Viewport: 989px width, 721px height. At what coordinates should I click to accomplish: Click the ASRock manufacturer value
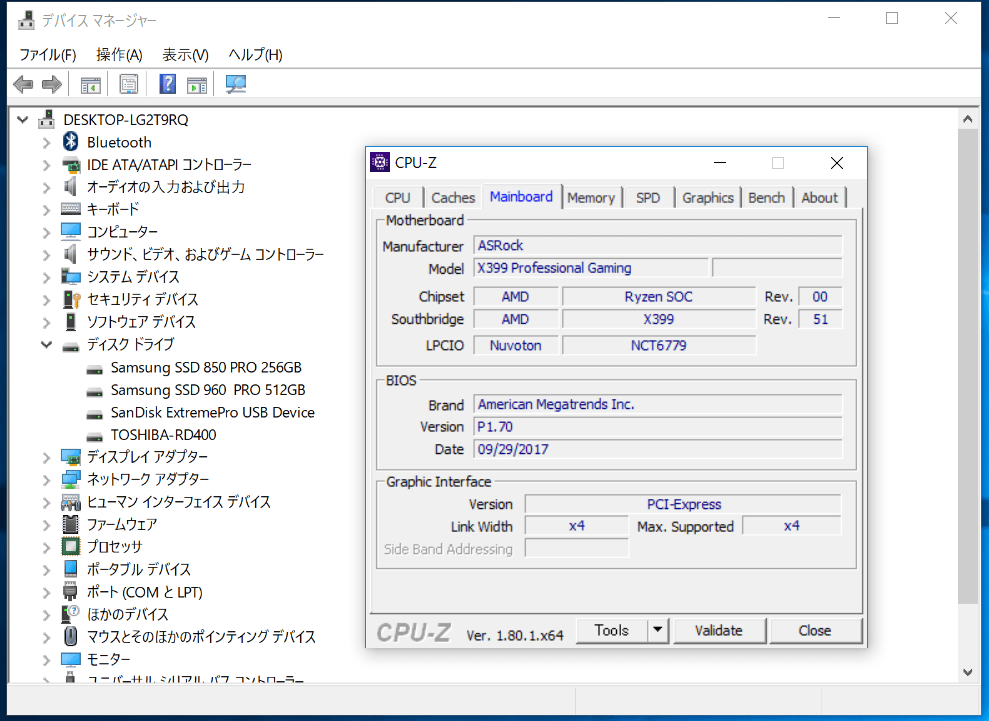[658, 245]
